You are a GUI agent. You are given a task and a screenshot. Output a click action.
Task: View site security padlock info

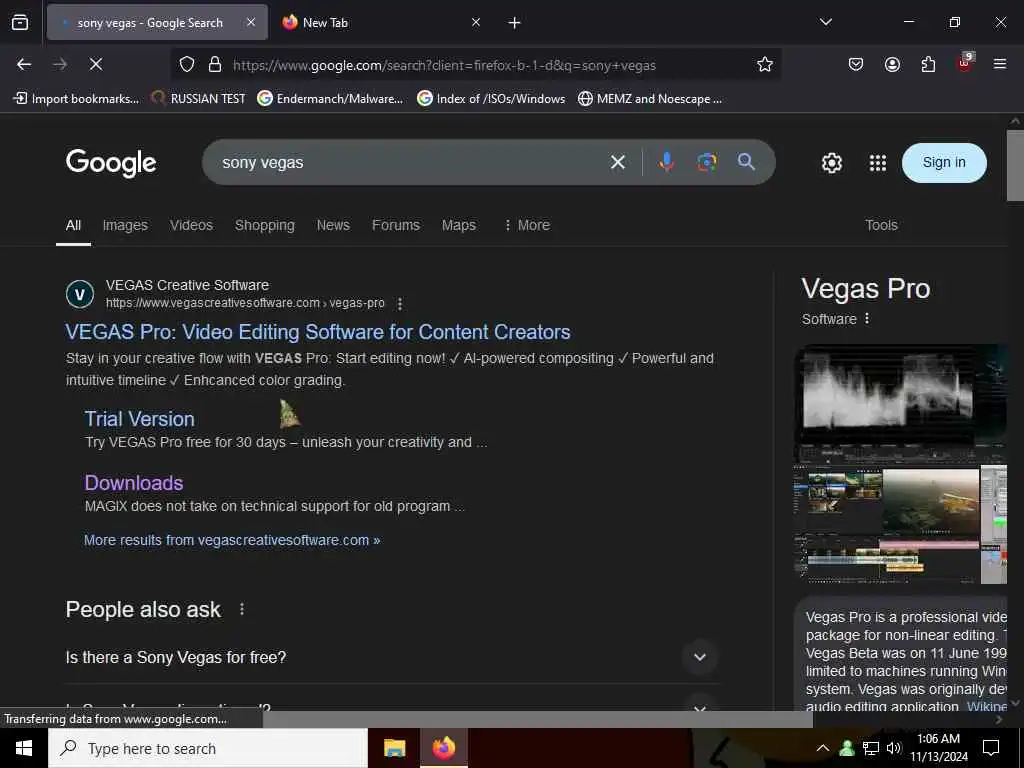215,64
